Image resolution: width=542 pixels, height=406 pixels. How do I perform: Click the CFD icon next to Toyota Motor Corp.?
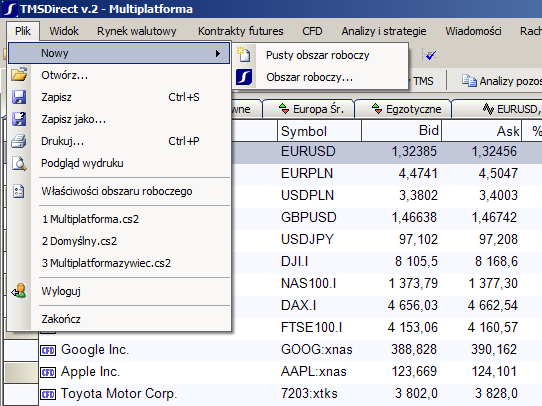click(48, 394)
